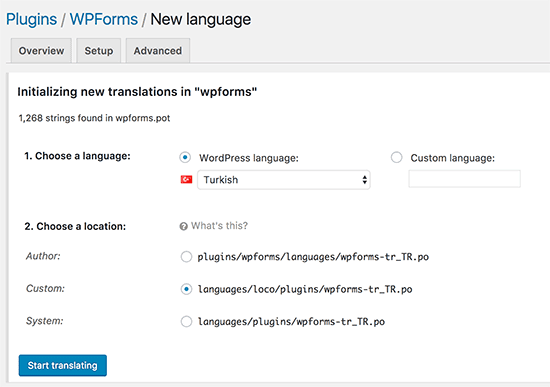
Task: Open the Advanced tab
Action: coord(158,51)
